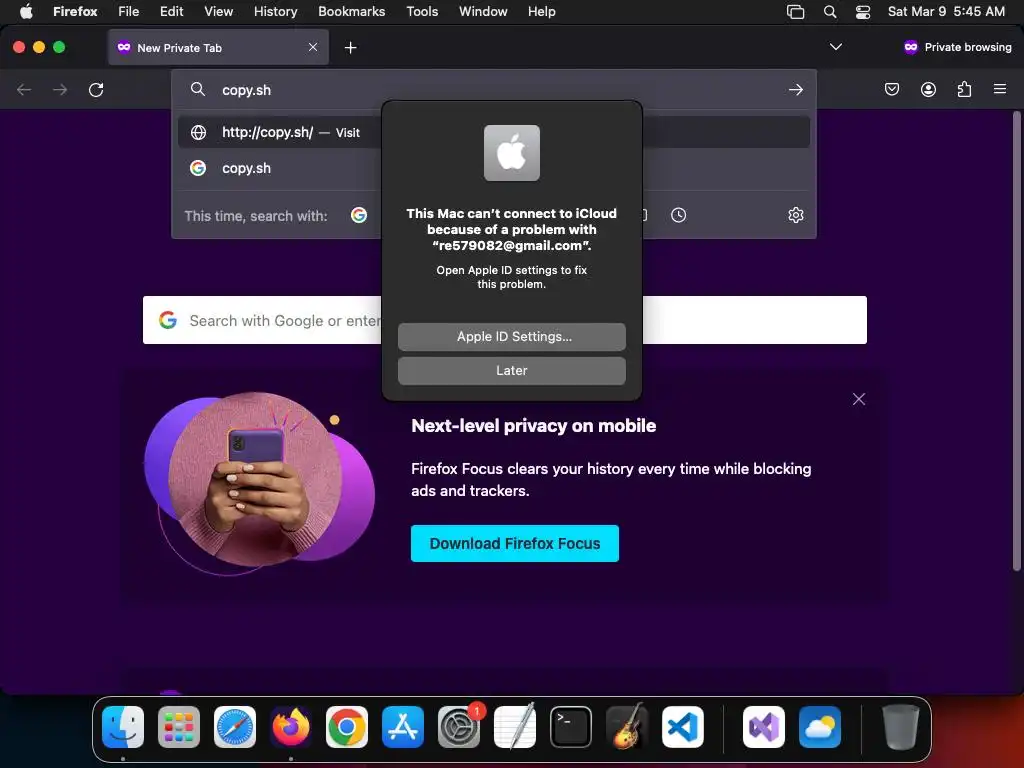The height and width of the screenshot is (768, 1024).
Task: Click Later in the iCloud dialog
Action: tap(511, 370)
